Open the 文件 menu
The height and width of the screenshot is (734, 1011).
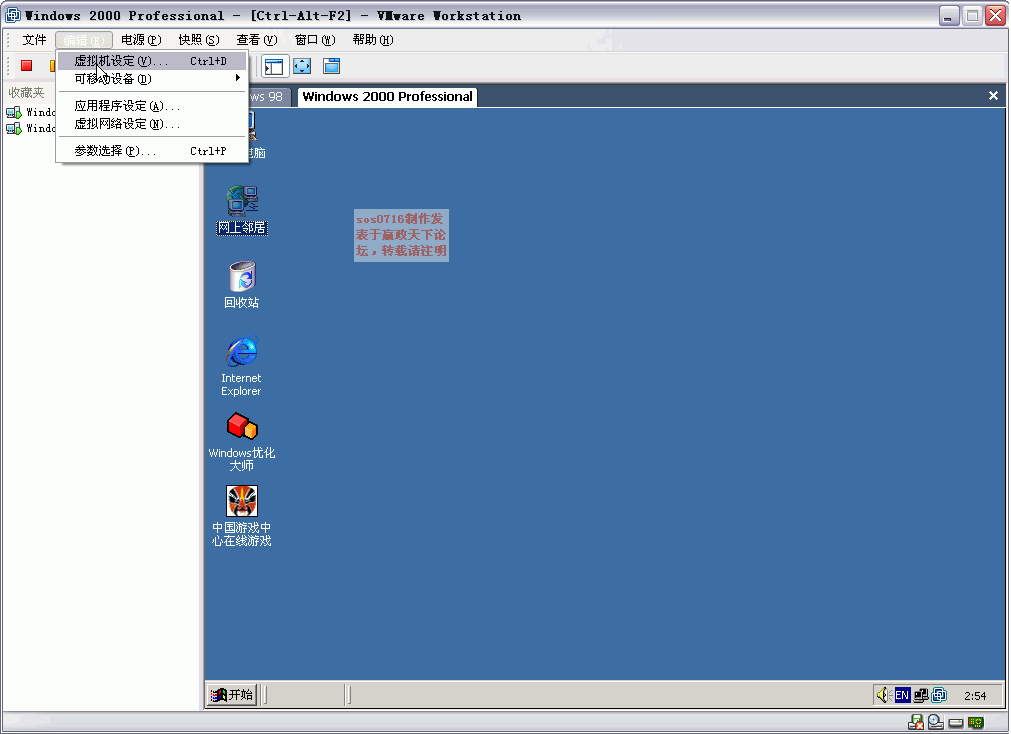(34, 40)
